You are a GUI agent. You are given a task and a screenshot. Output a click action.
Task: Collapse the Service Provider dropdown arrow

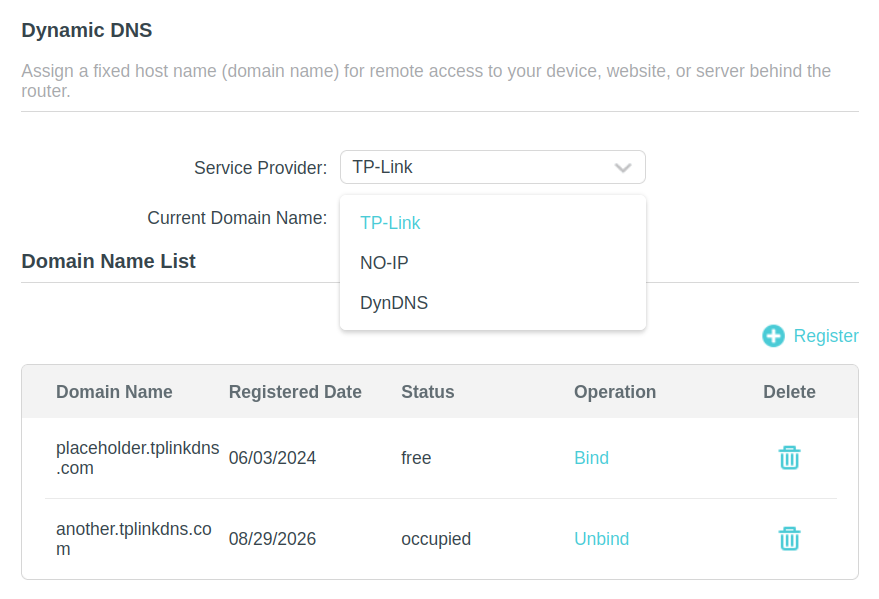(x=623, y=168)
